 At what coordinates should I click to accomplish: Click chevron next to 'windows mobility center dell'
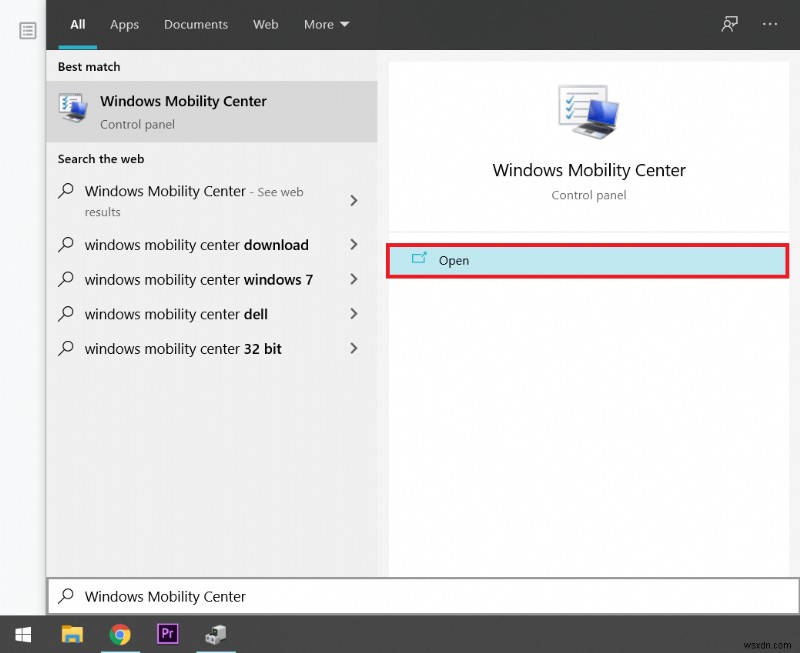point(353,314)
